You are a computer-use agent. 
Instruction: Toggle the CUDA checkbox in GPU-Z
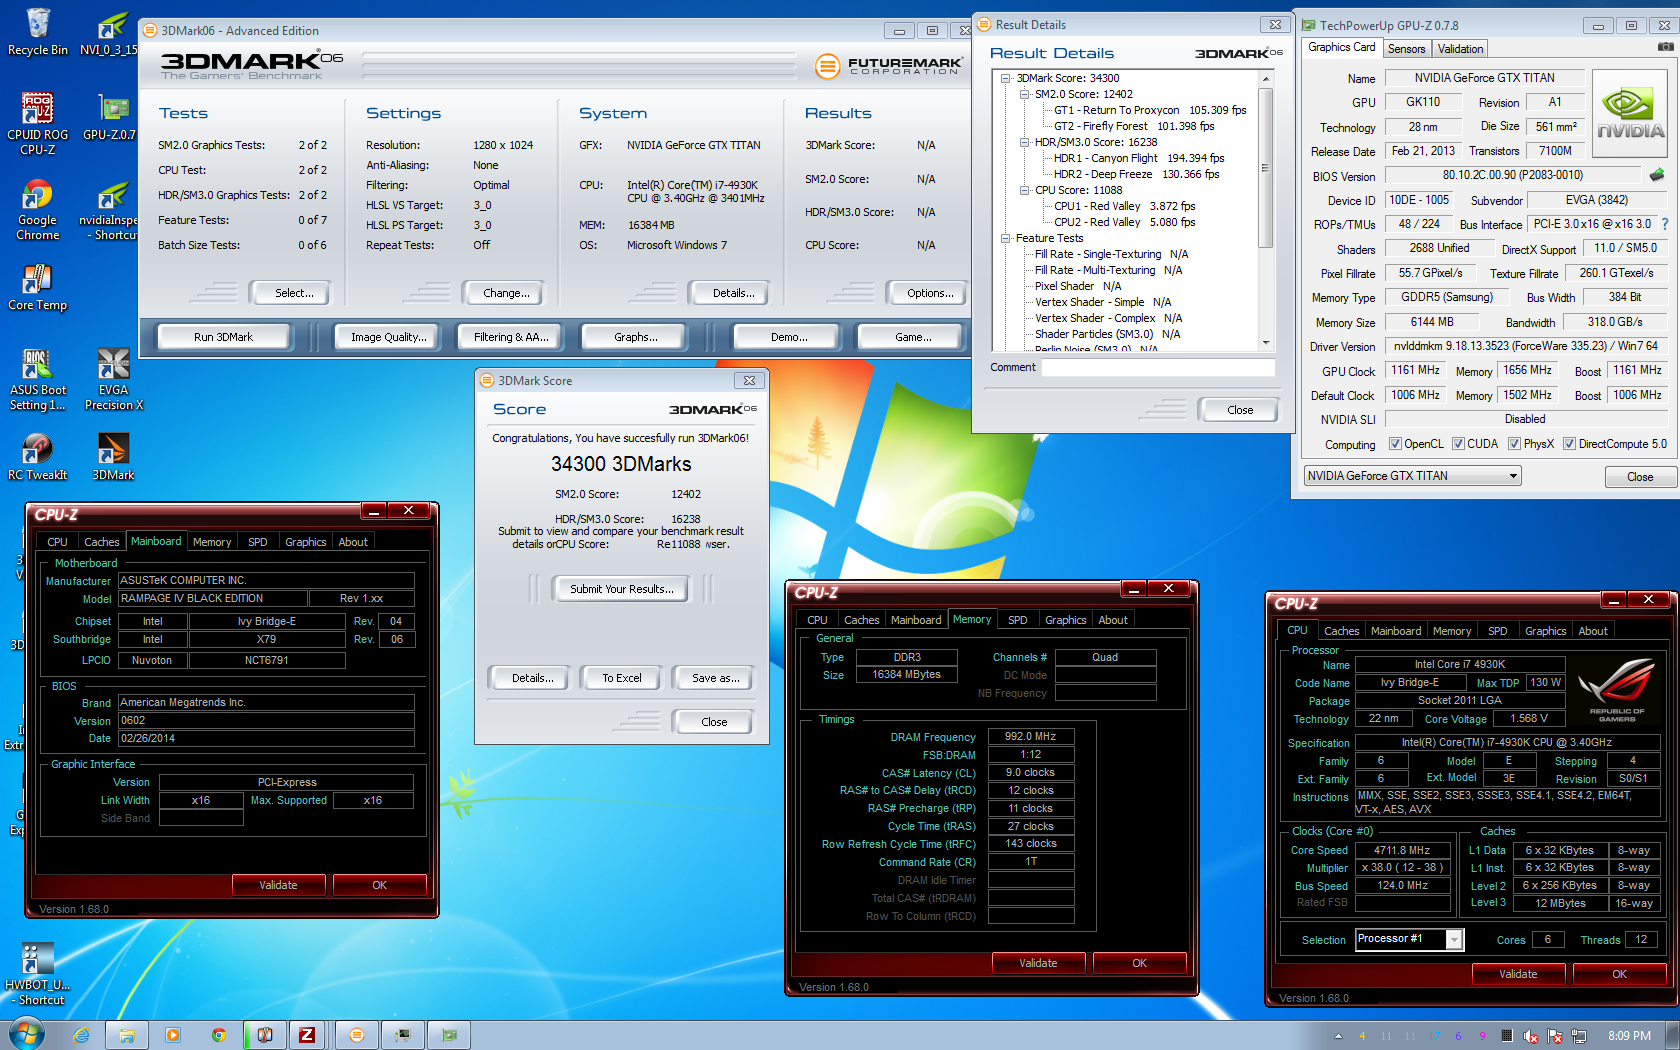click(x=1458, y=444)
